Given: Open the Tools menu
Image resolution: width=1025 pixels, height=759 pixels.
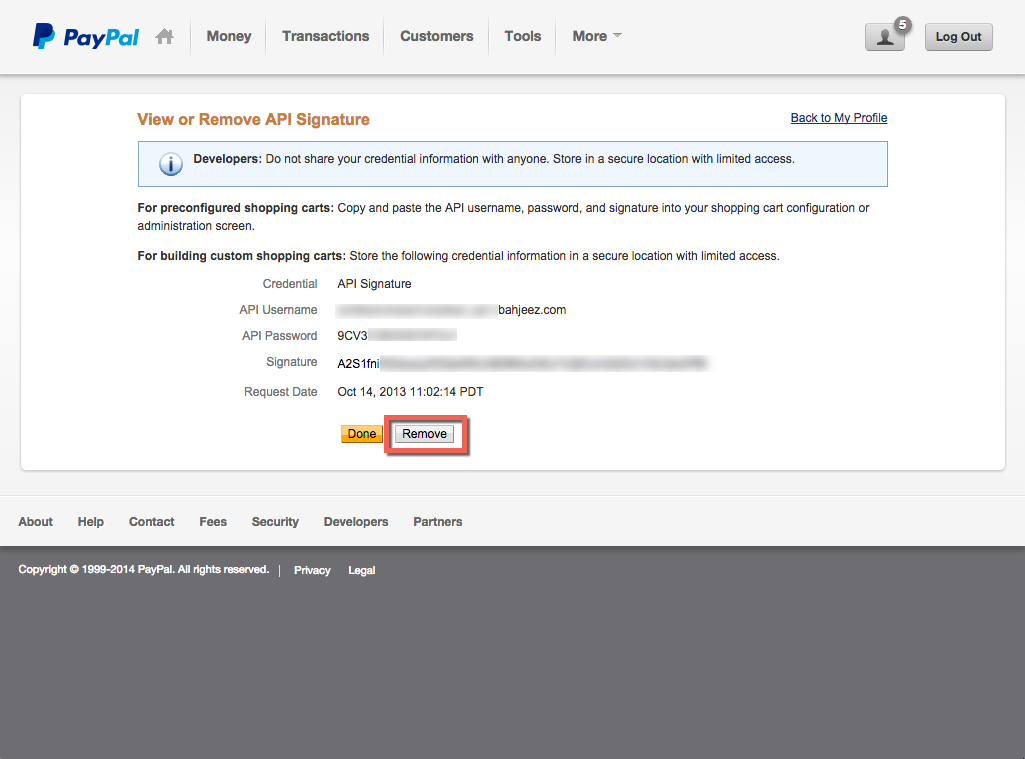Looking at the screenshot, I should point(523,36).
